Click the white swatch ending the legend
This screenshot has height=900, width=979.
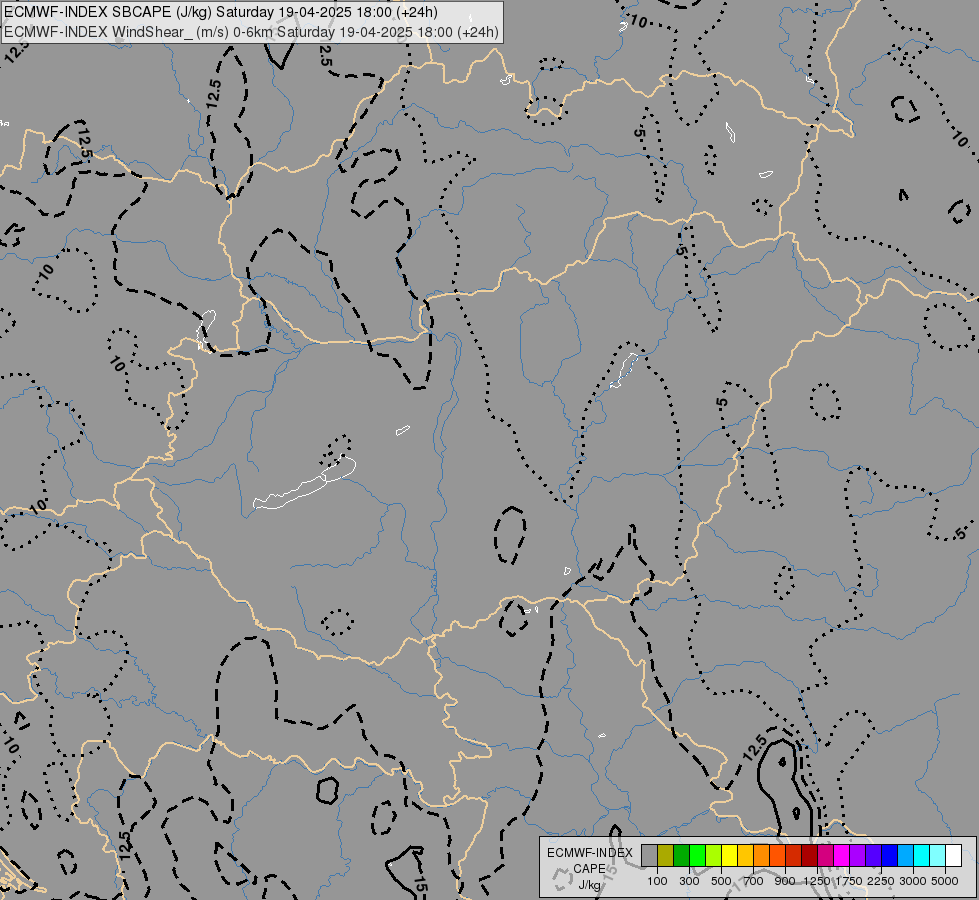click(953, 856)
